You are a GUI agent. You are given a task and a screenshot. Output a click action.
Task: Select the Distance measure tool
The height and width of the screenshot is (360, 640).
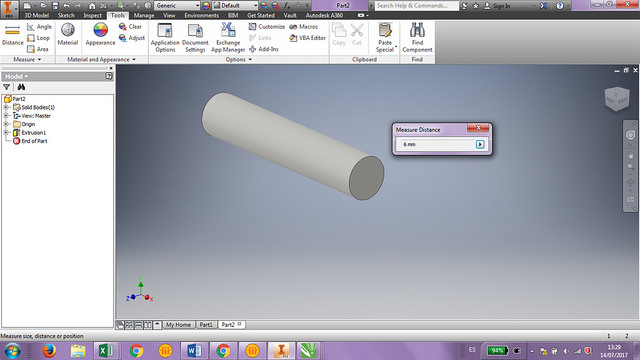(13, 34)
